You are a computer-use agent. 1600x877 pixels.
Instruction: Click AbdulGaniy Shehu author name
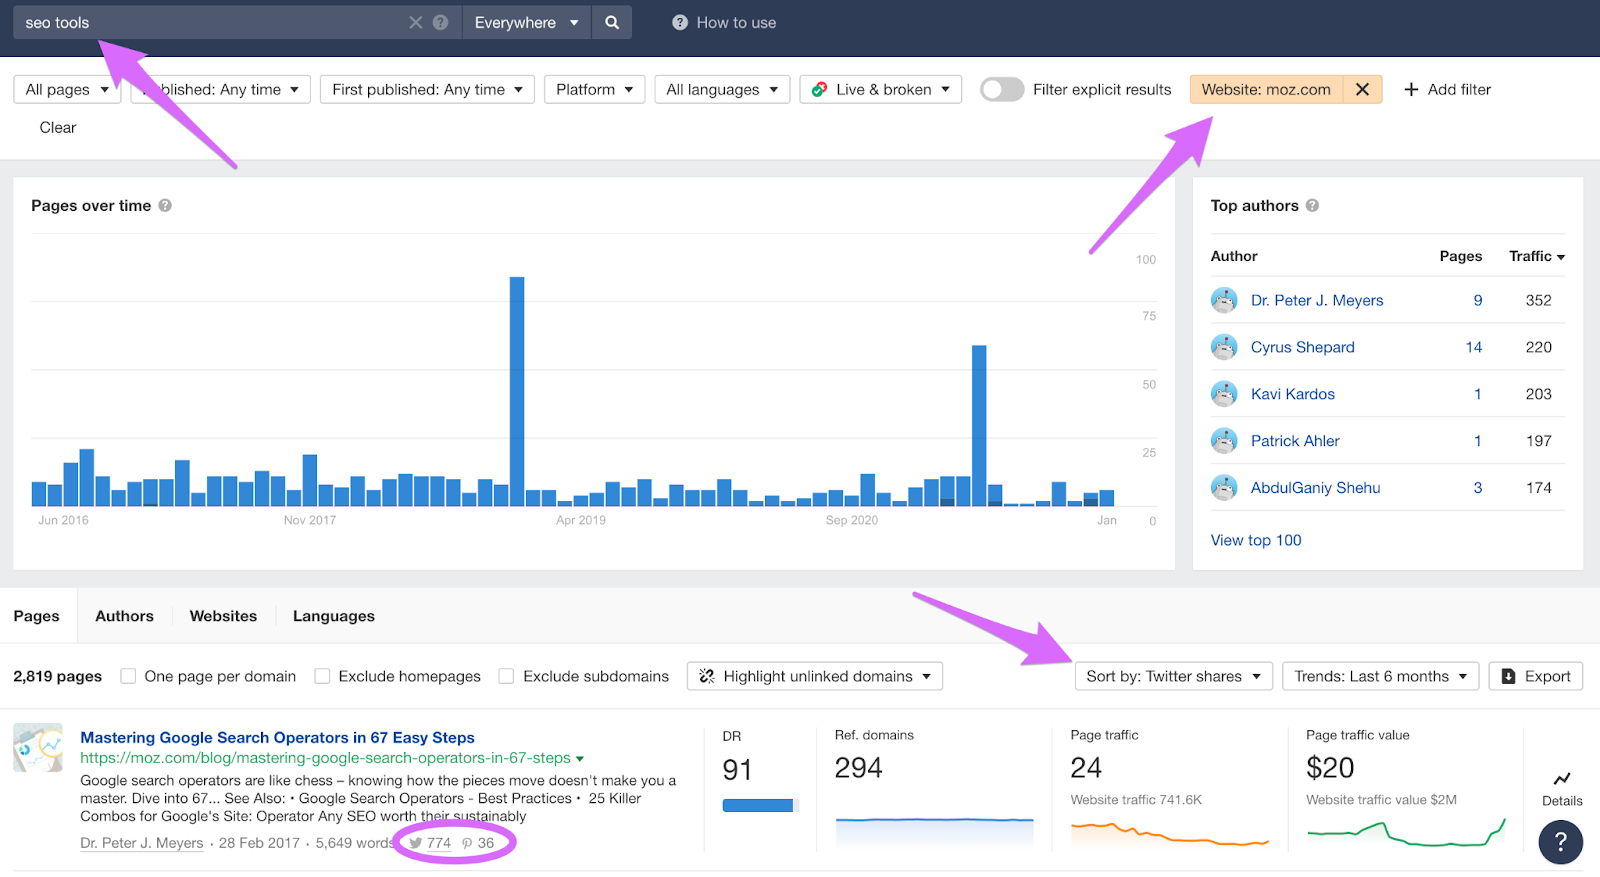(1315, 488)
